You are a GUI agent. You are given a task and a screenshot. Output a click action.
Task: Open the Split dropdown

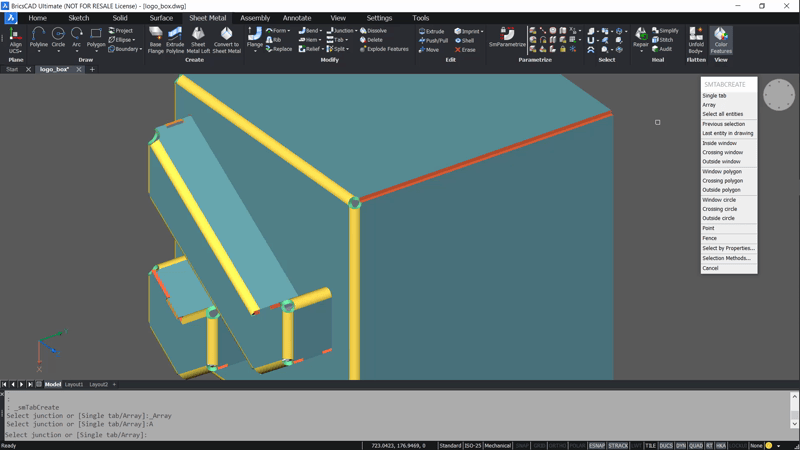pyautogui.click(x=348, y=49)
